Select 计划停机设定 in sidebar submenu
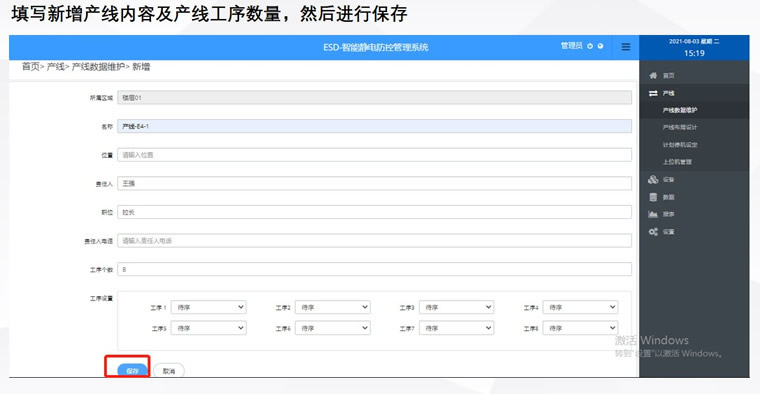 [x=680, y=144]
